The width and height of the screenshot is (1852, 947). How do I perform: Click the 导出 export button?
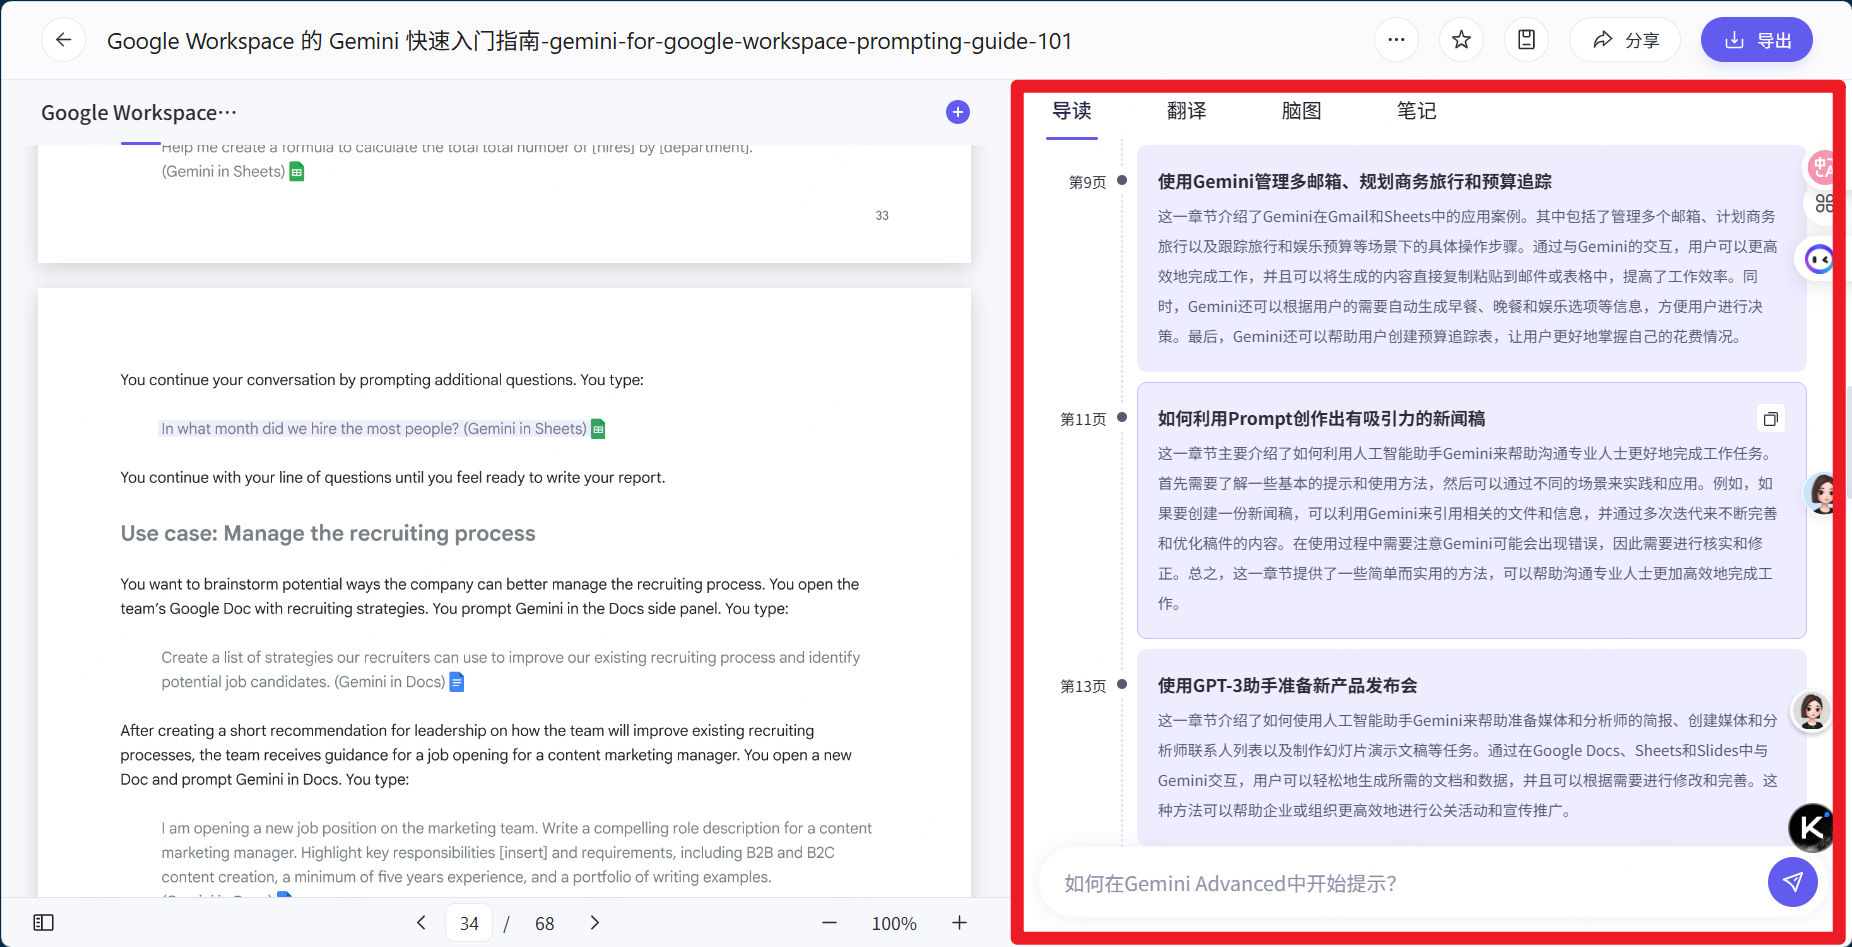pos(1757,40)
